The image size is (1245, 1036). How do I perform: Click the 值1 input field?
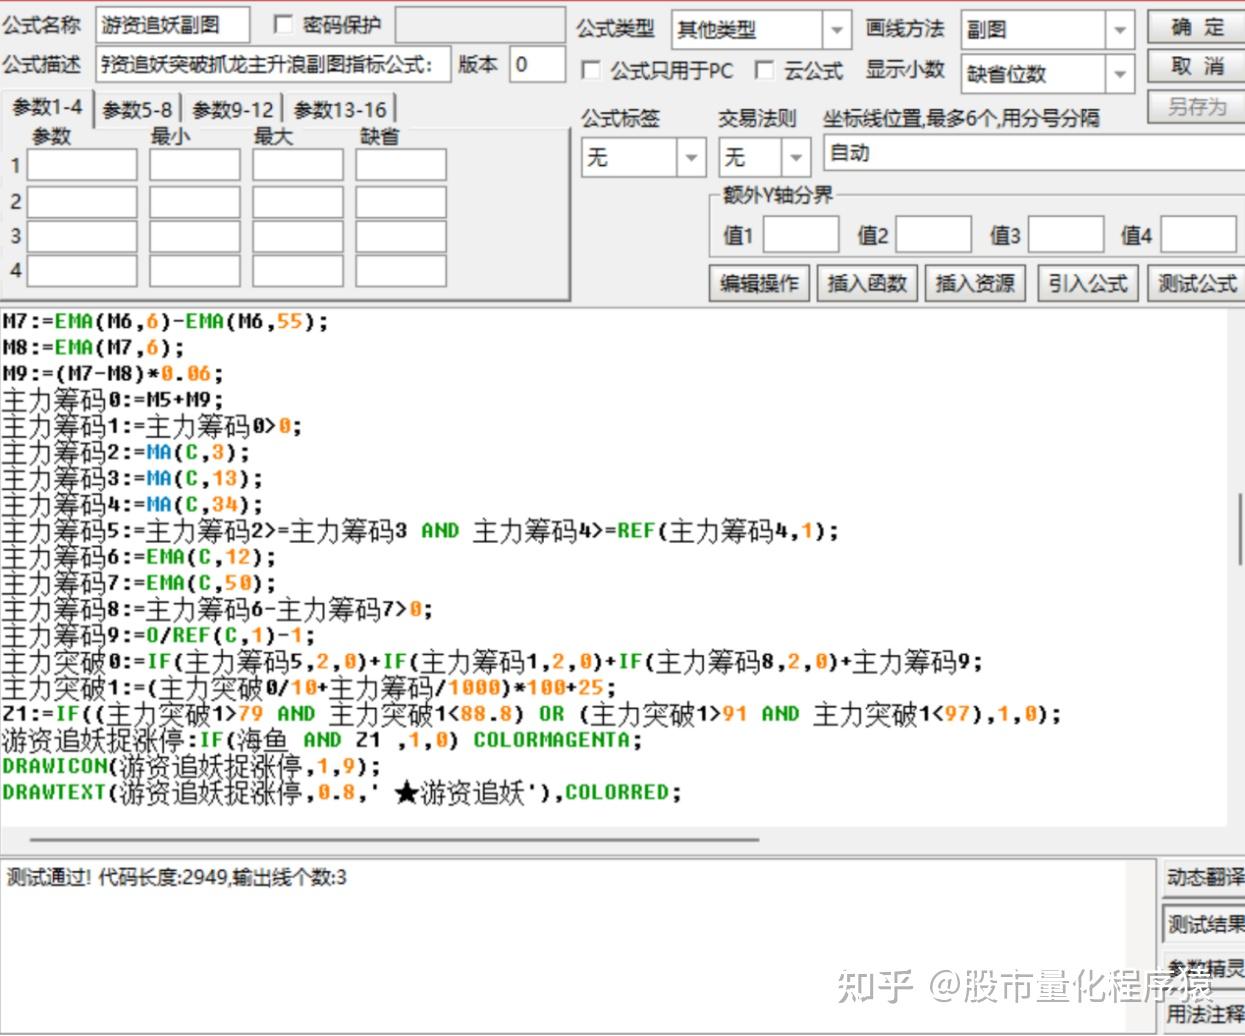click(801, 234)
